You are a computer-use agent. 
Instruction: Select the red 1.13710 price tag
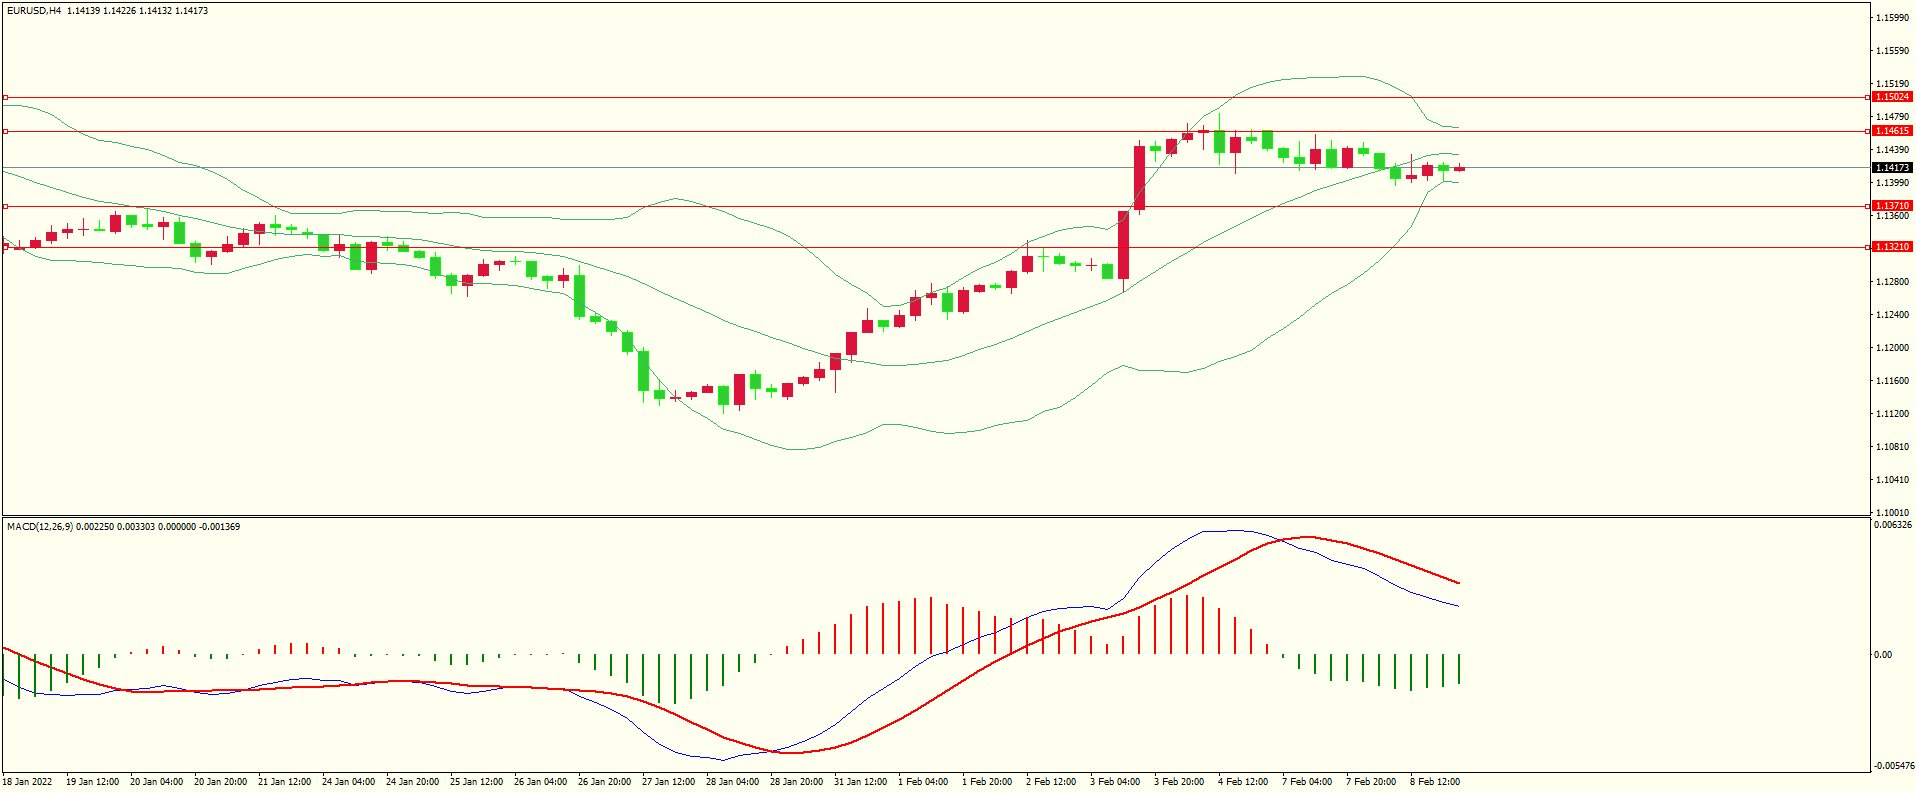coord(1892,206)
